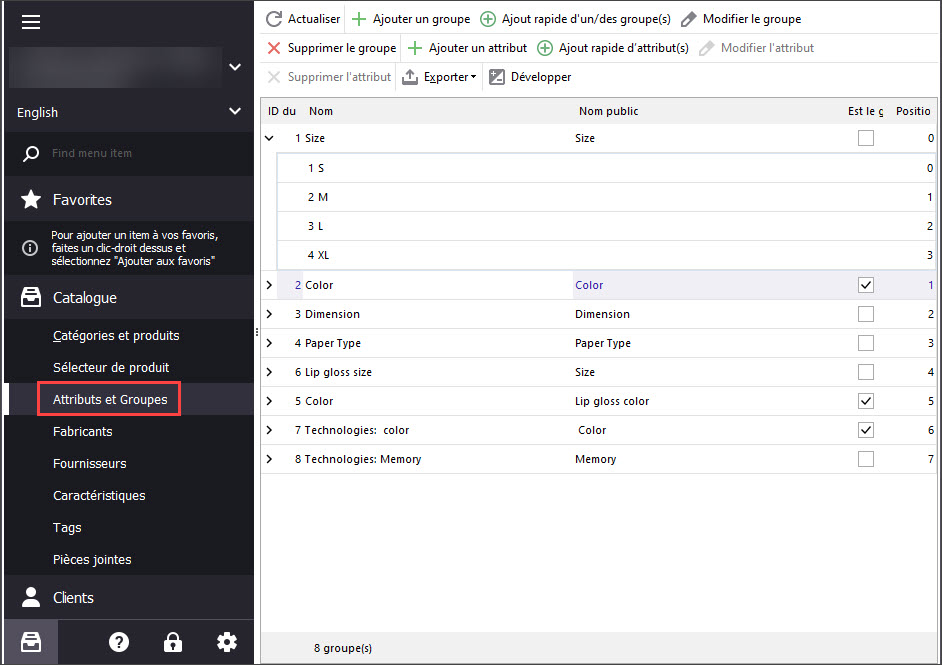
Task: Toggle the Paper Type row checkbox
Action: click(866, 343)
